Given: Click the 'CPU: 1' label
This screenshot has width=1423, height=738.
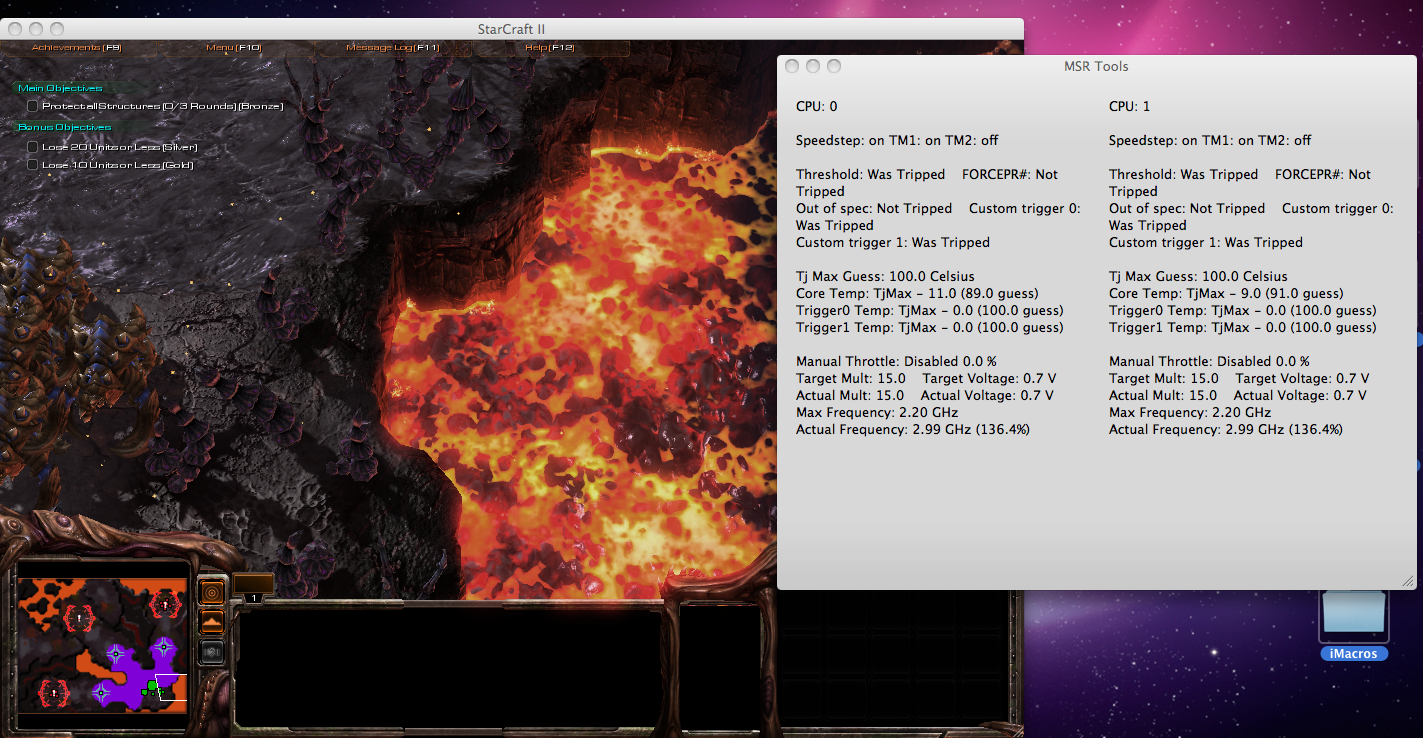Looking at the screenshot, I should pyautogui.click(x=1130, y=106).
